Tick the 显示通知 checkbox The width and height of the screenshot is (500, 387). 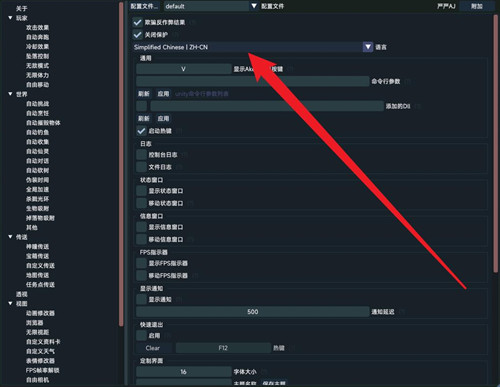point(141,299)
